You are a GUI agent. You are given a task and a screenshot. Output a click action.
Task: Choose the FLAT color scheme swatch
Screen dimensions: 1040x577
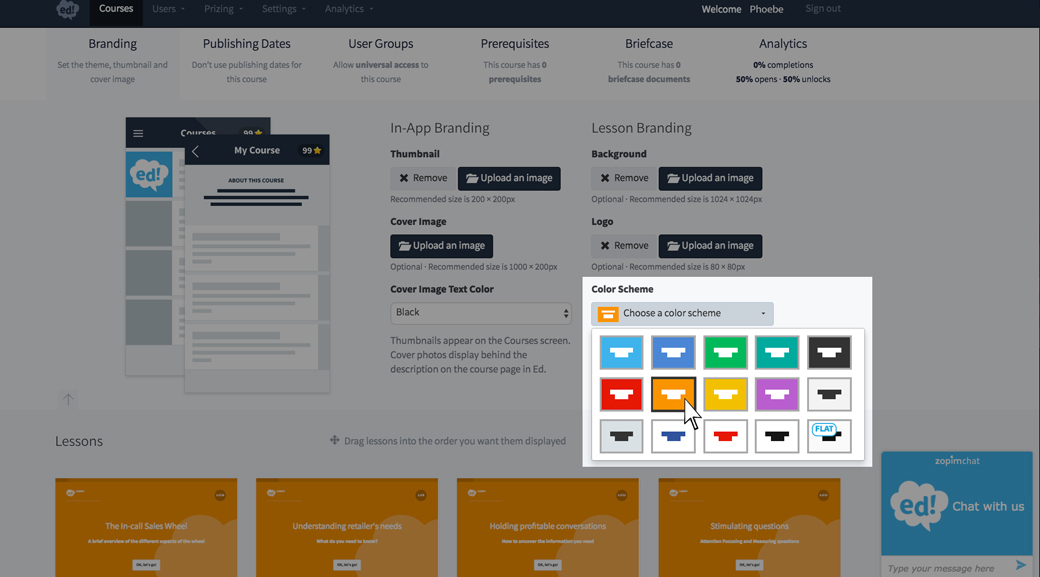click(829, 436)
